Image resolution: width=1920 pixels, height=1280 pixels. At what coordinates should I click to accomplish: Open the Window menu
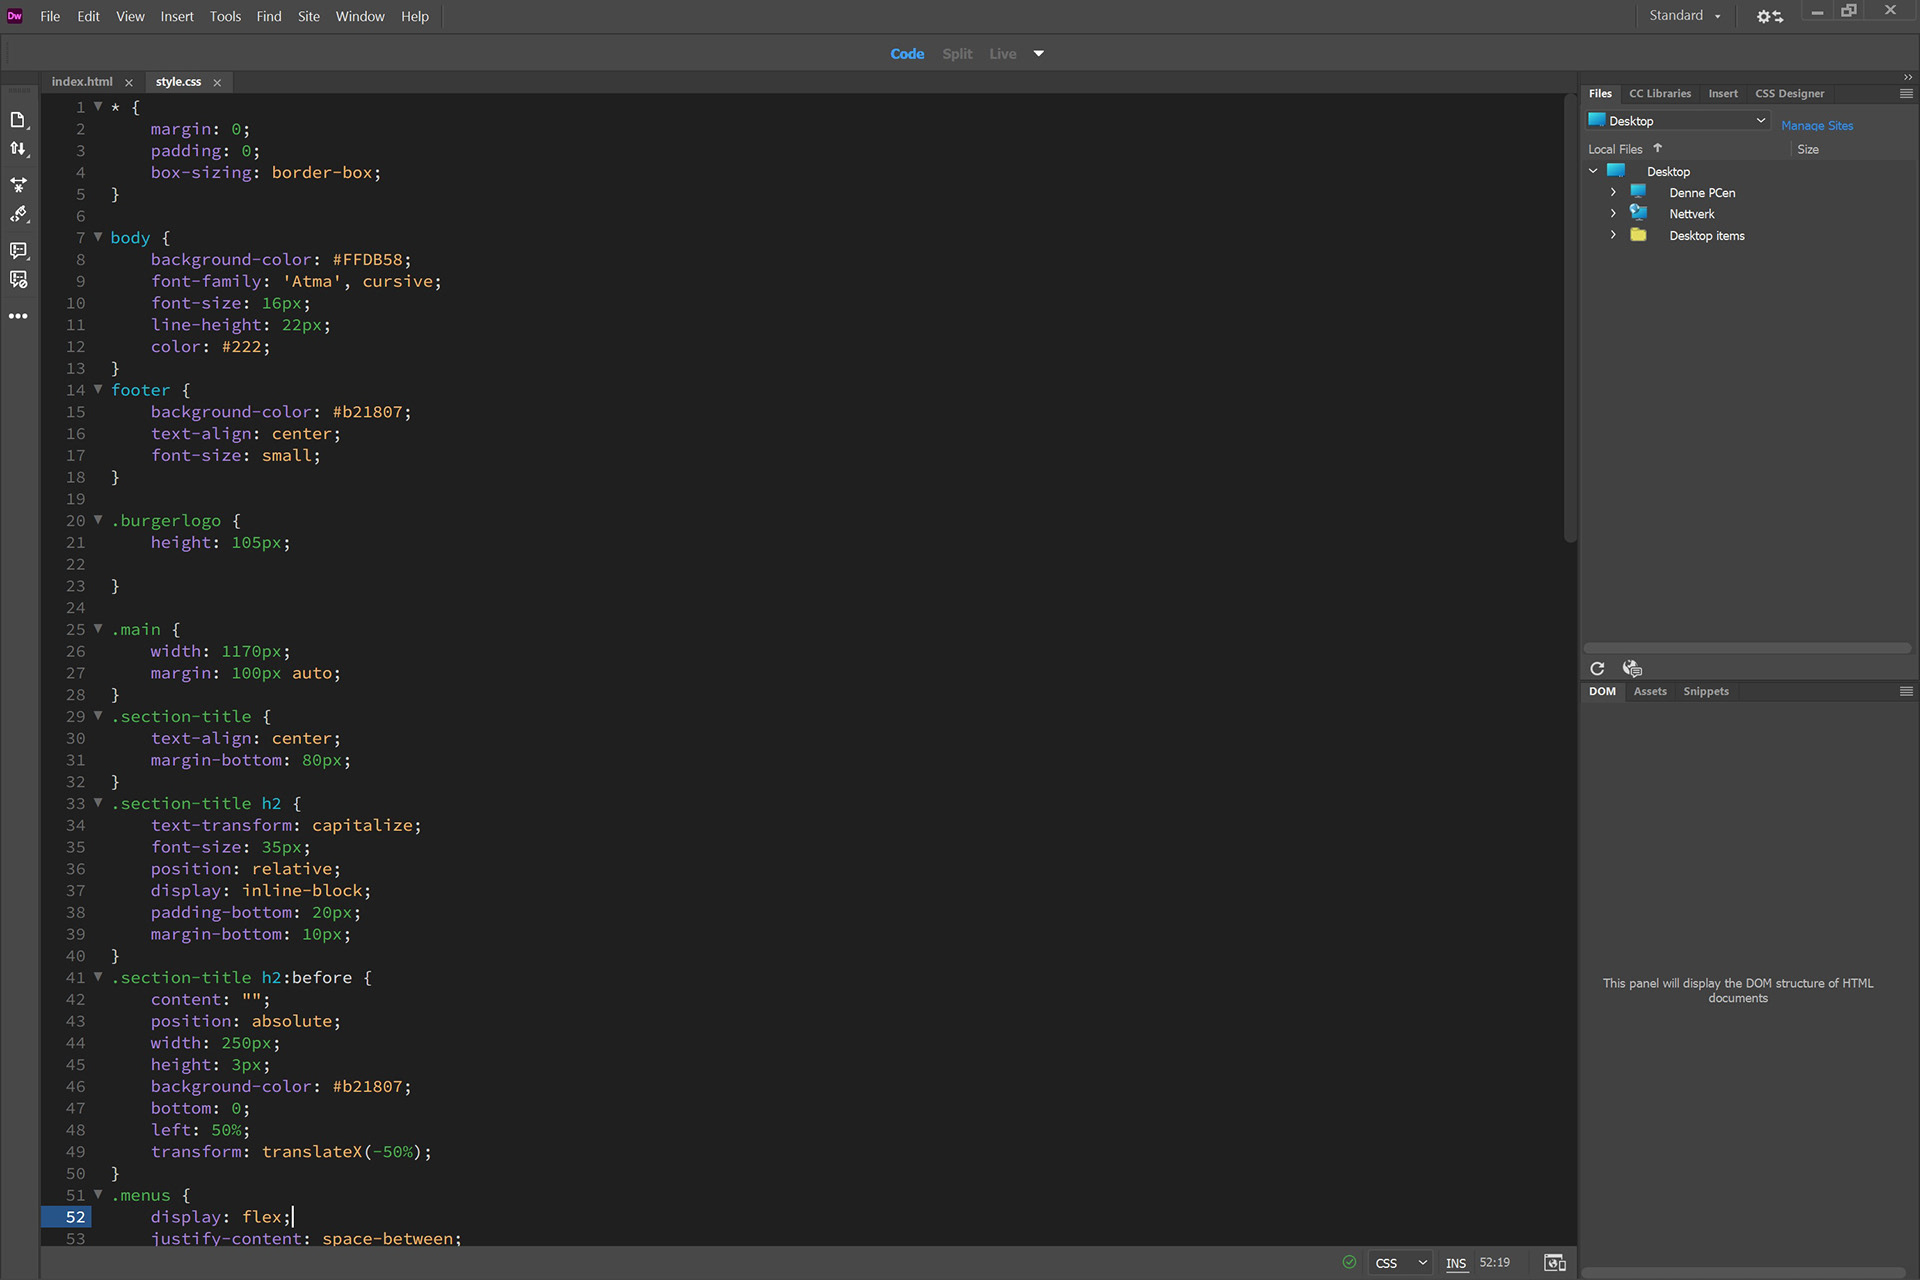(360, 16)
